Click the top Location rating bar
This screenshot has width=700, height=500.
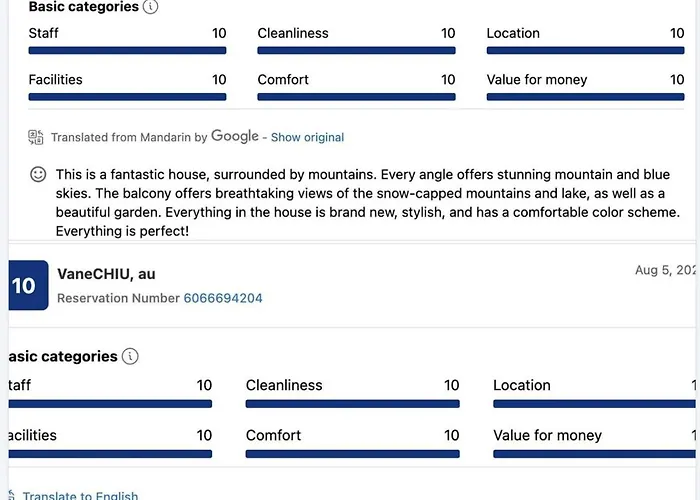pos(585,50)
